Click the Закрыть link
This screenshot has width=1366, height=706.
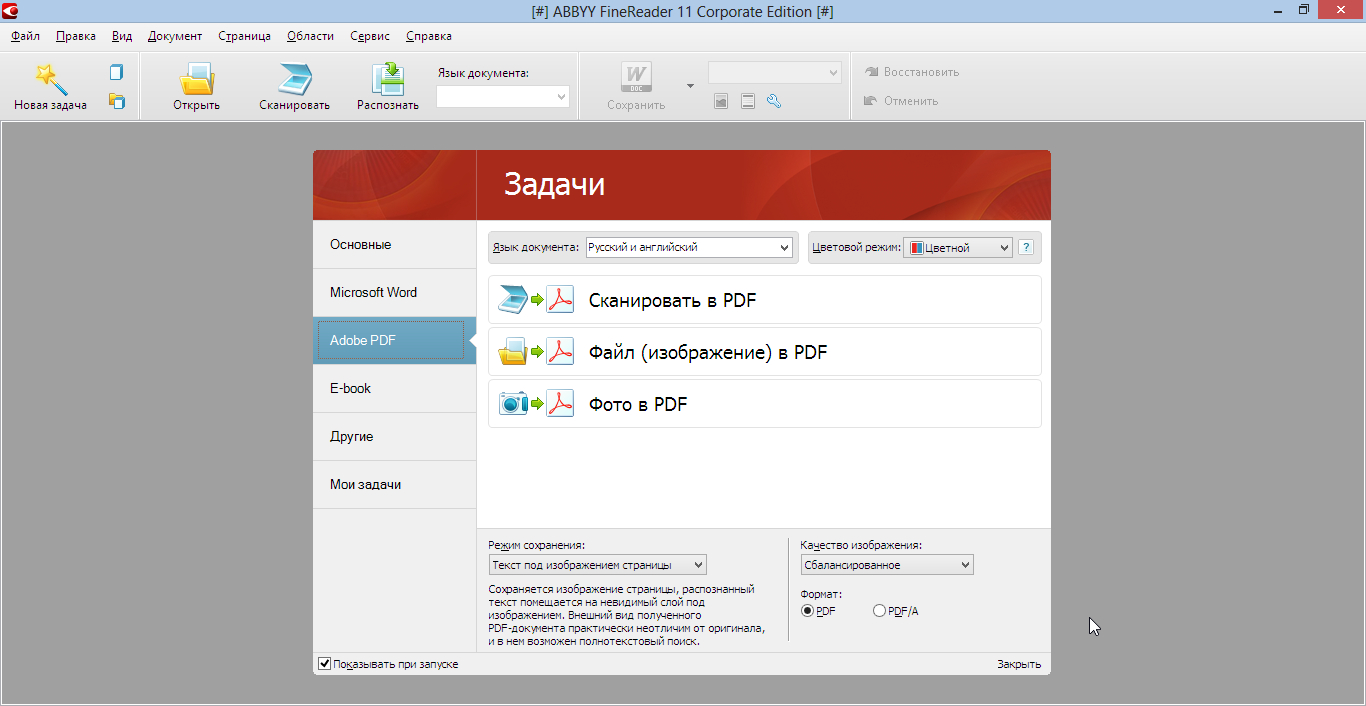(1018, 664)
